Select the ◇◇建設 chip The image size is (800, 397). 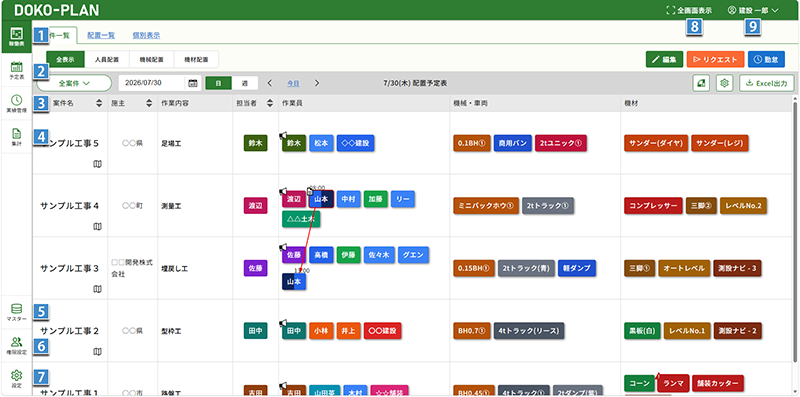[x=356, y=143]
